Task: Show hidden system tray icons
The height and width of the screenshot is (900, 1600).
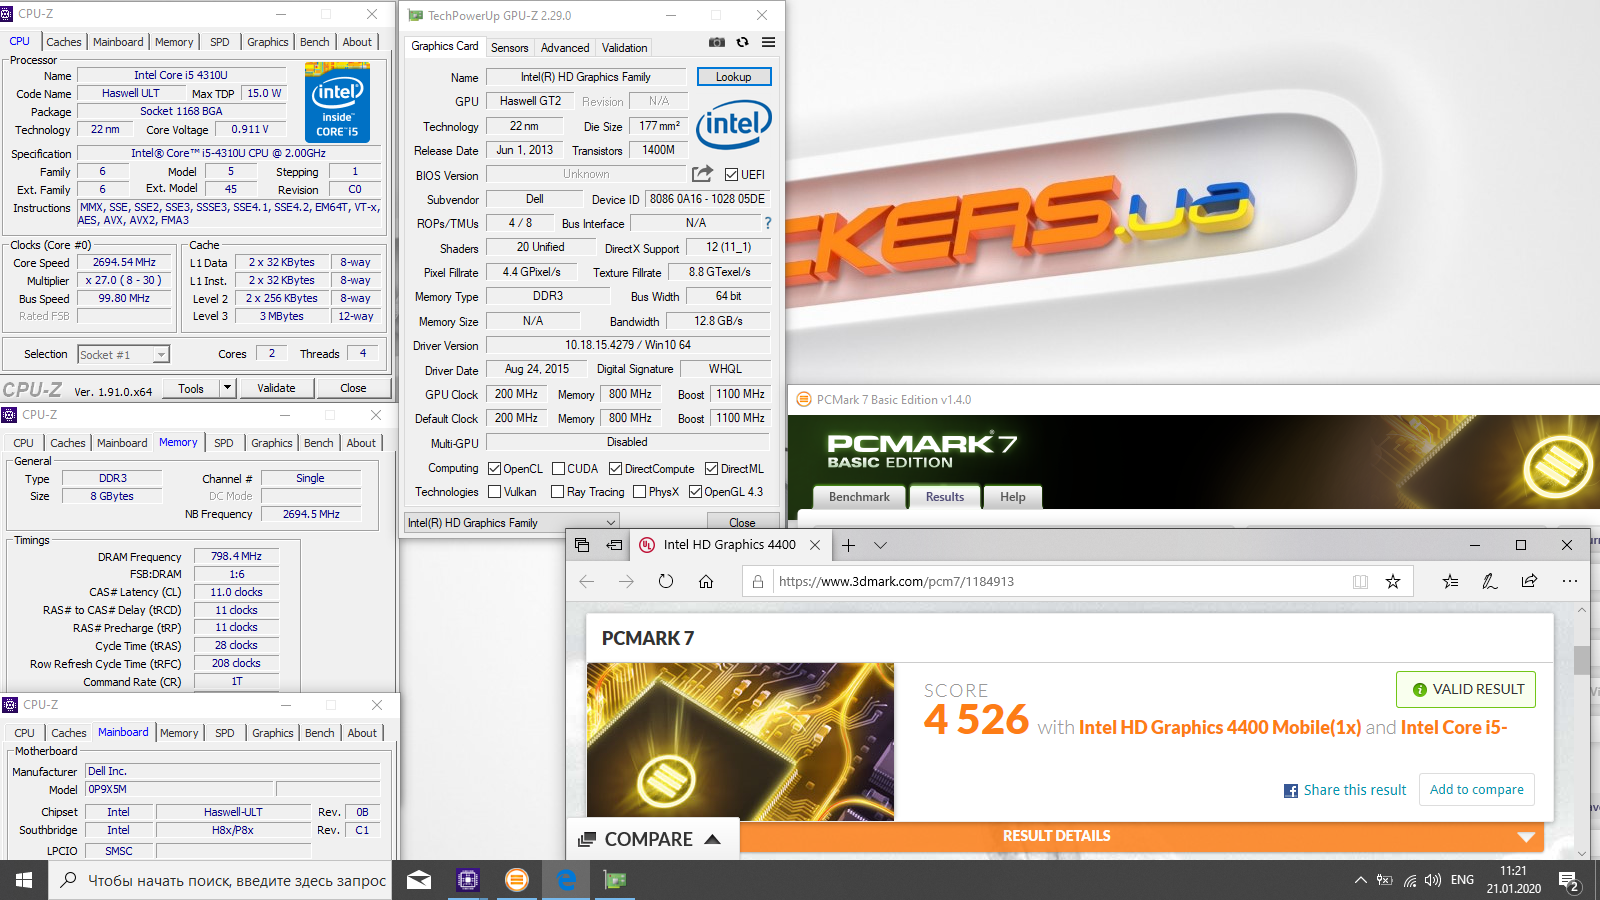Action: [x=1360, y=880]
